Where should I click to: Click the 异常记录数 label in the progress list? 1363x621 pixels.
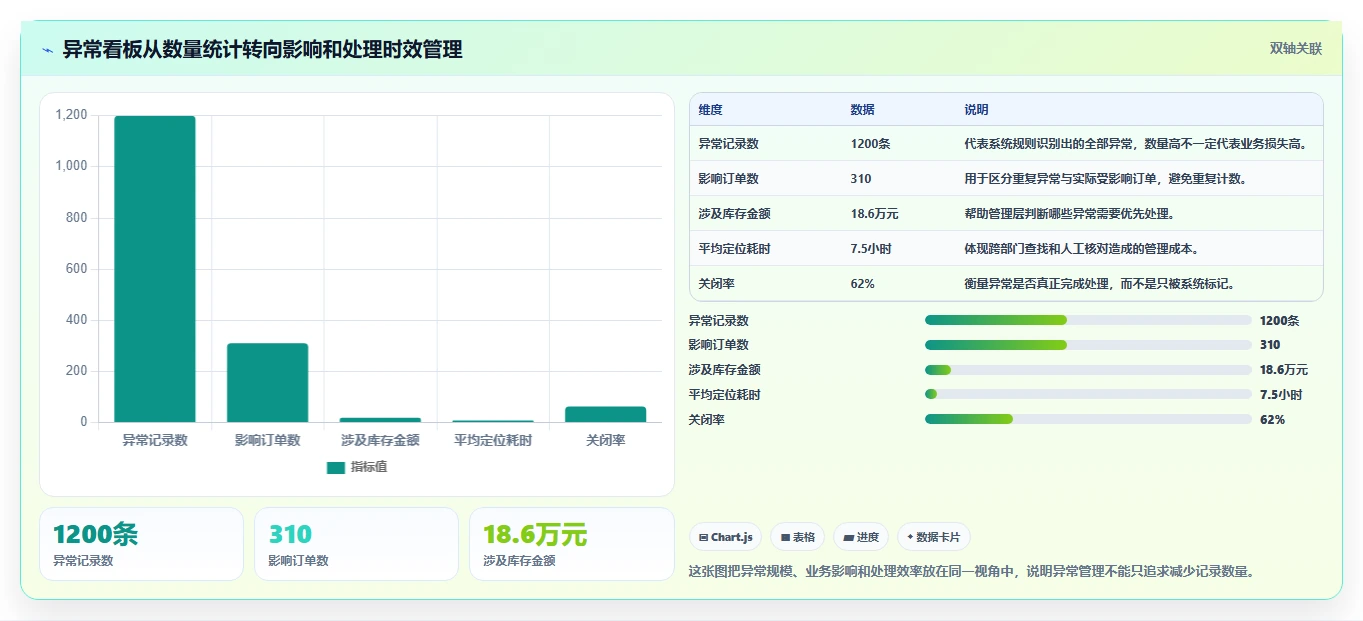pos(719,321)
